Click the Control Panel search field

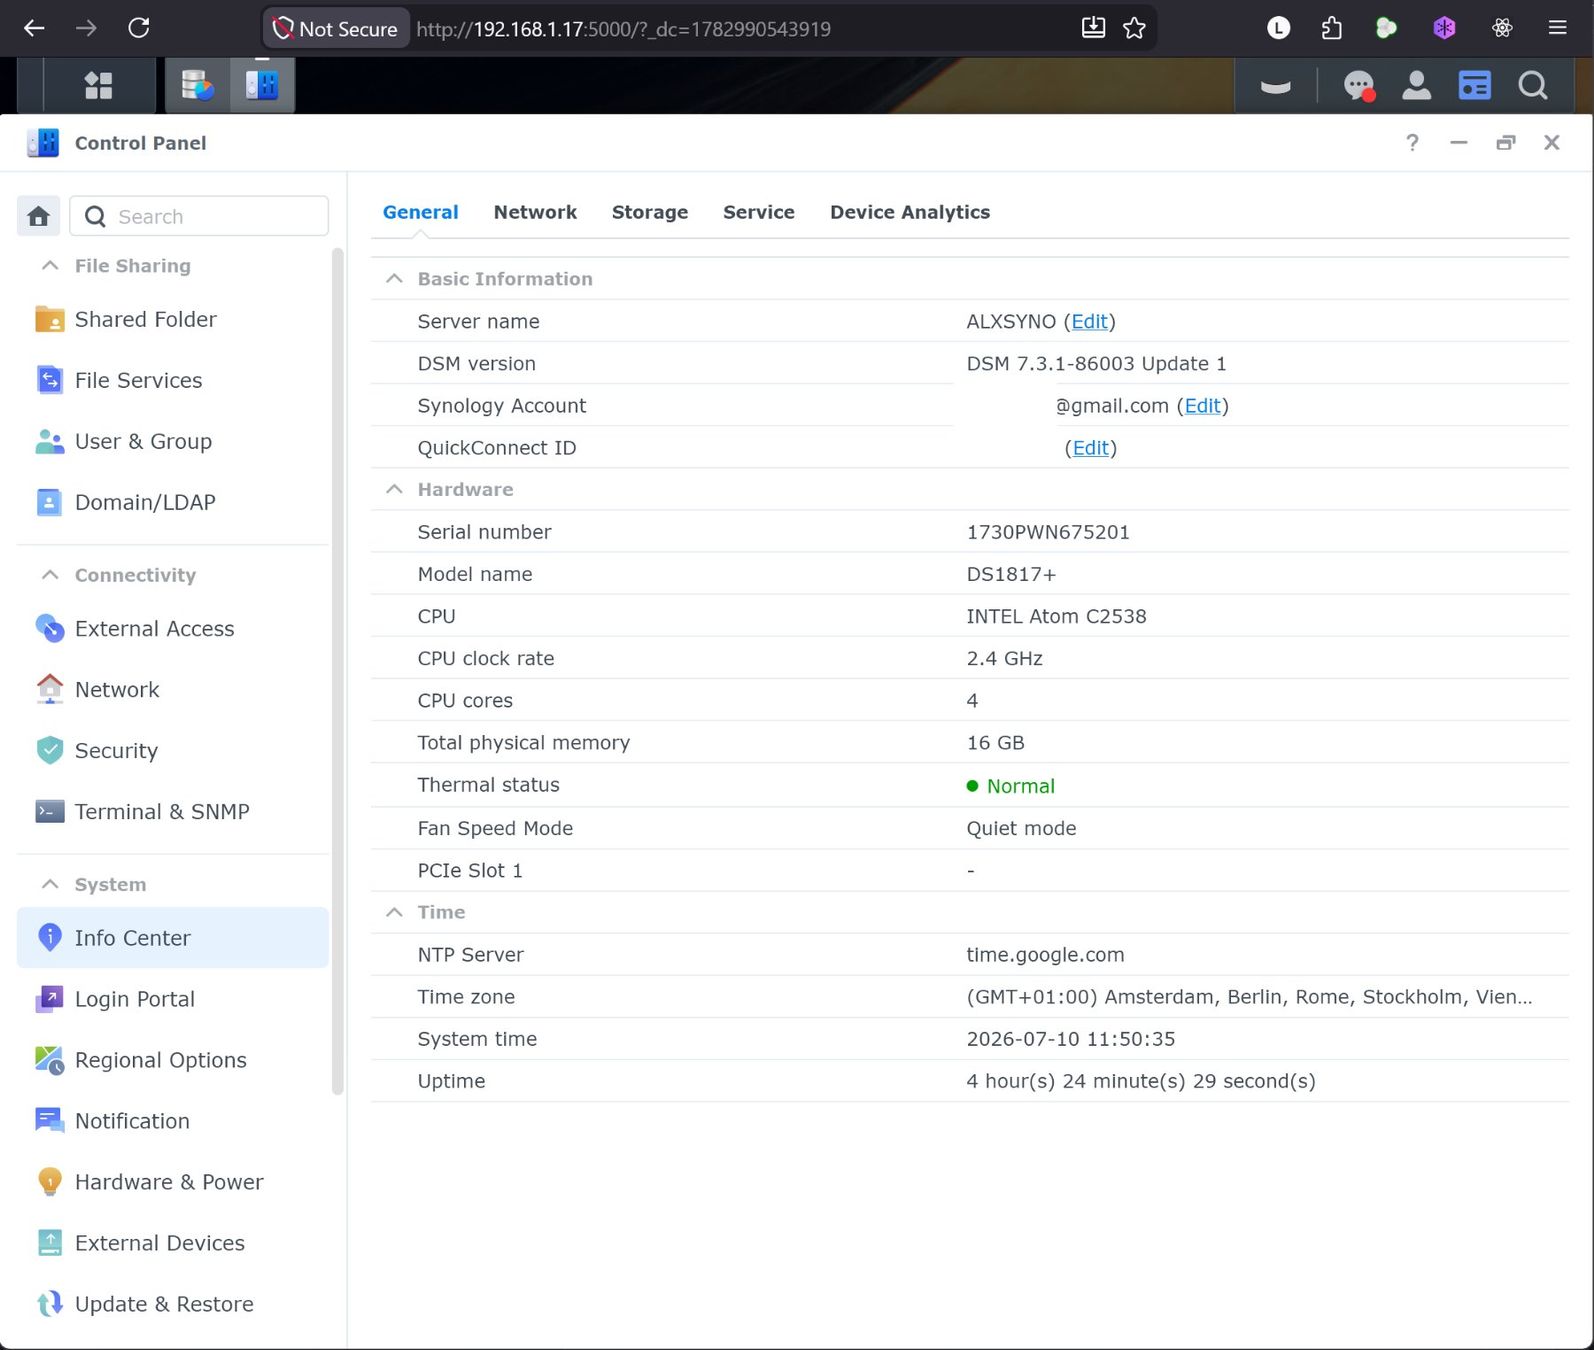[199, 216]
